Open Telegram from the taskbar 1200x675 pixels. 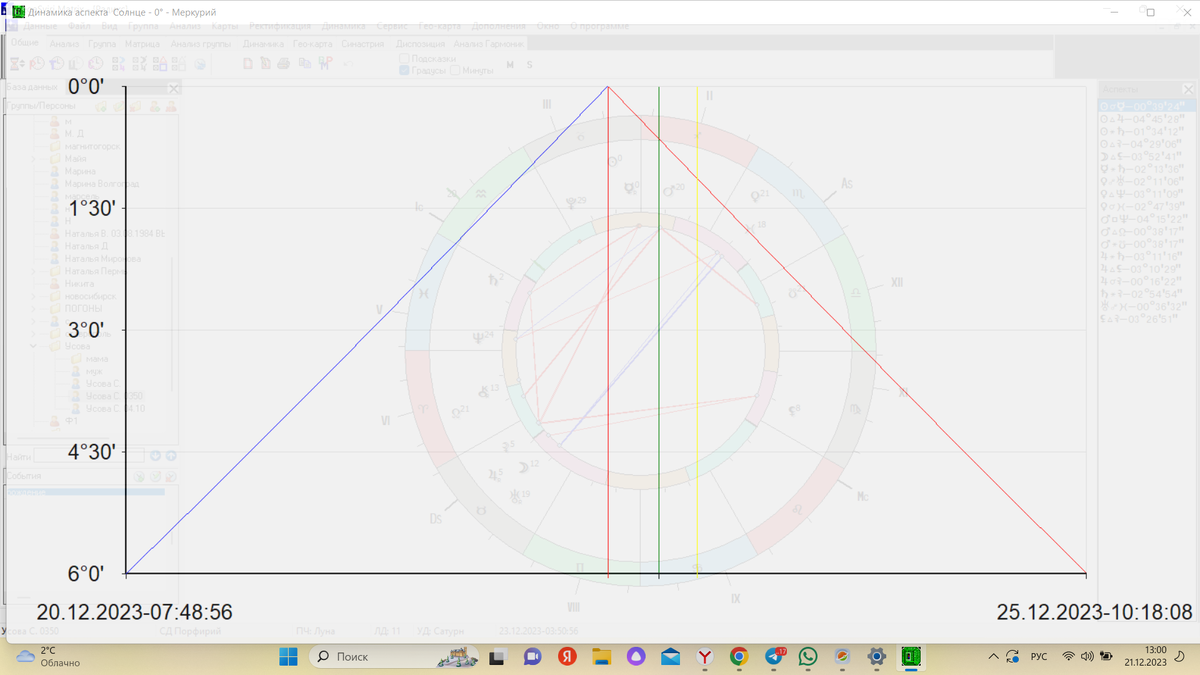[775, 656]
